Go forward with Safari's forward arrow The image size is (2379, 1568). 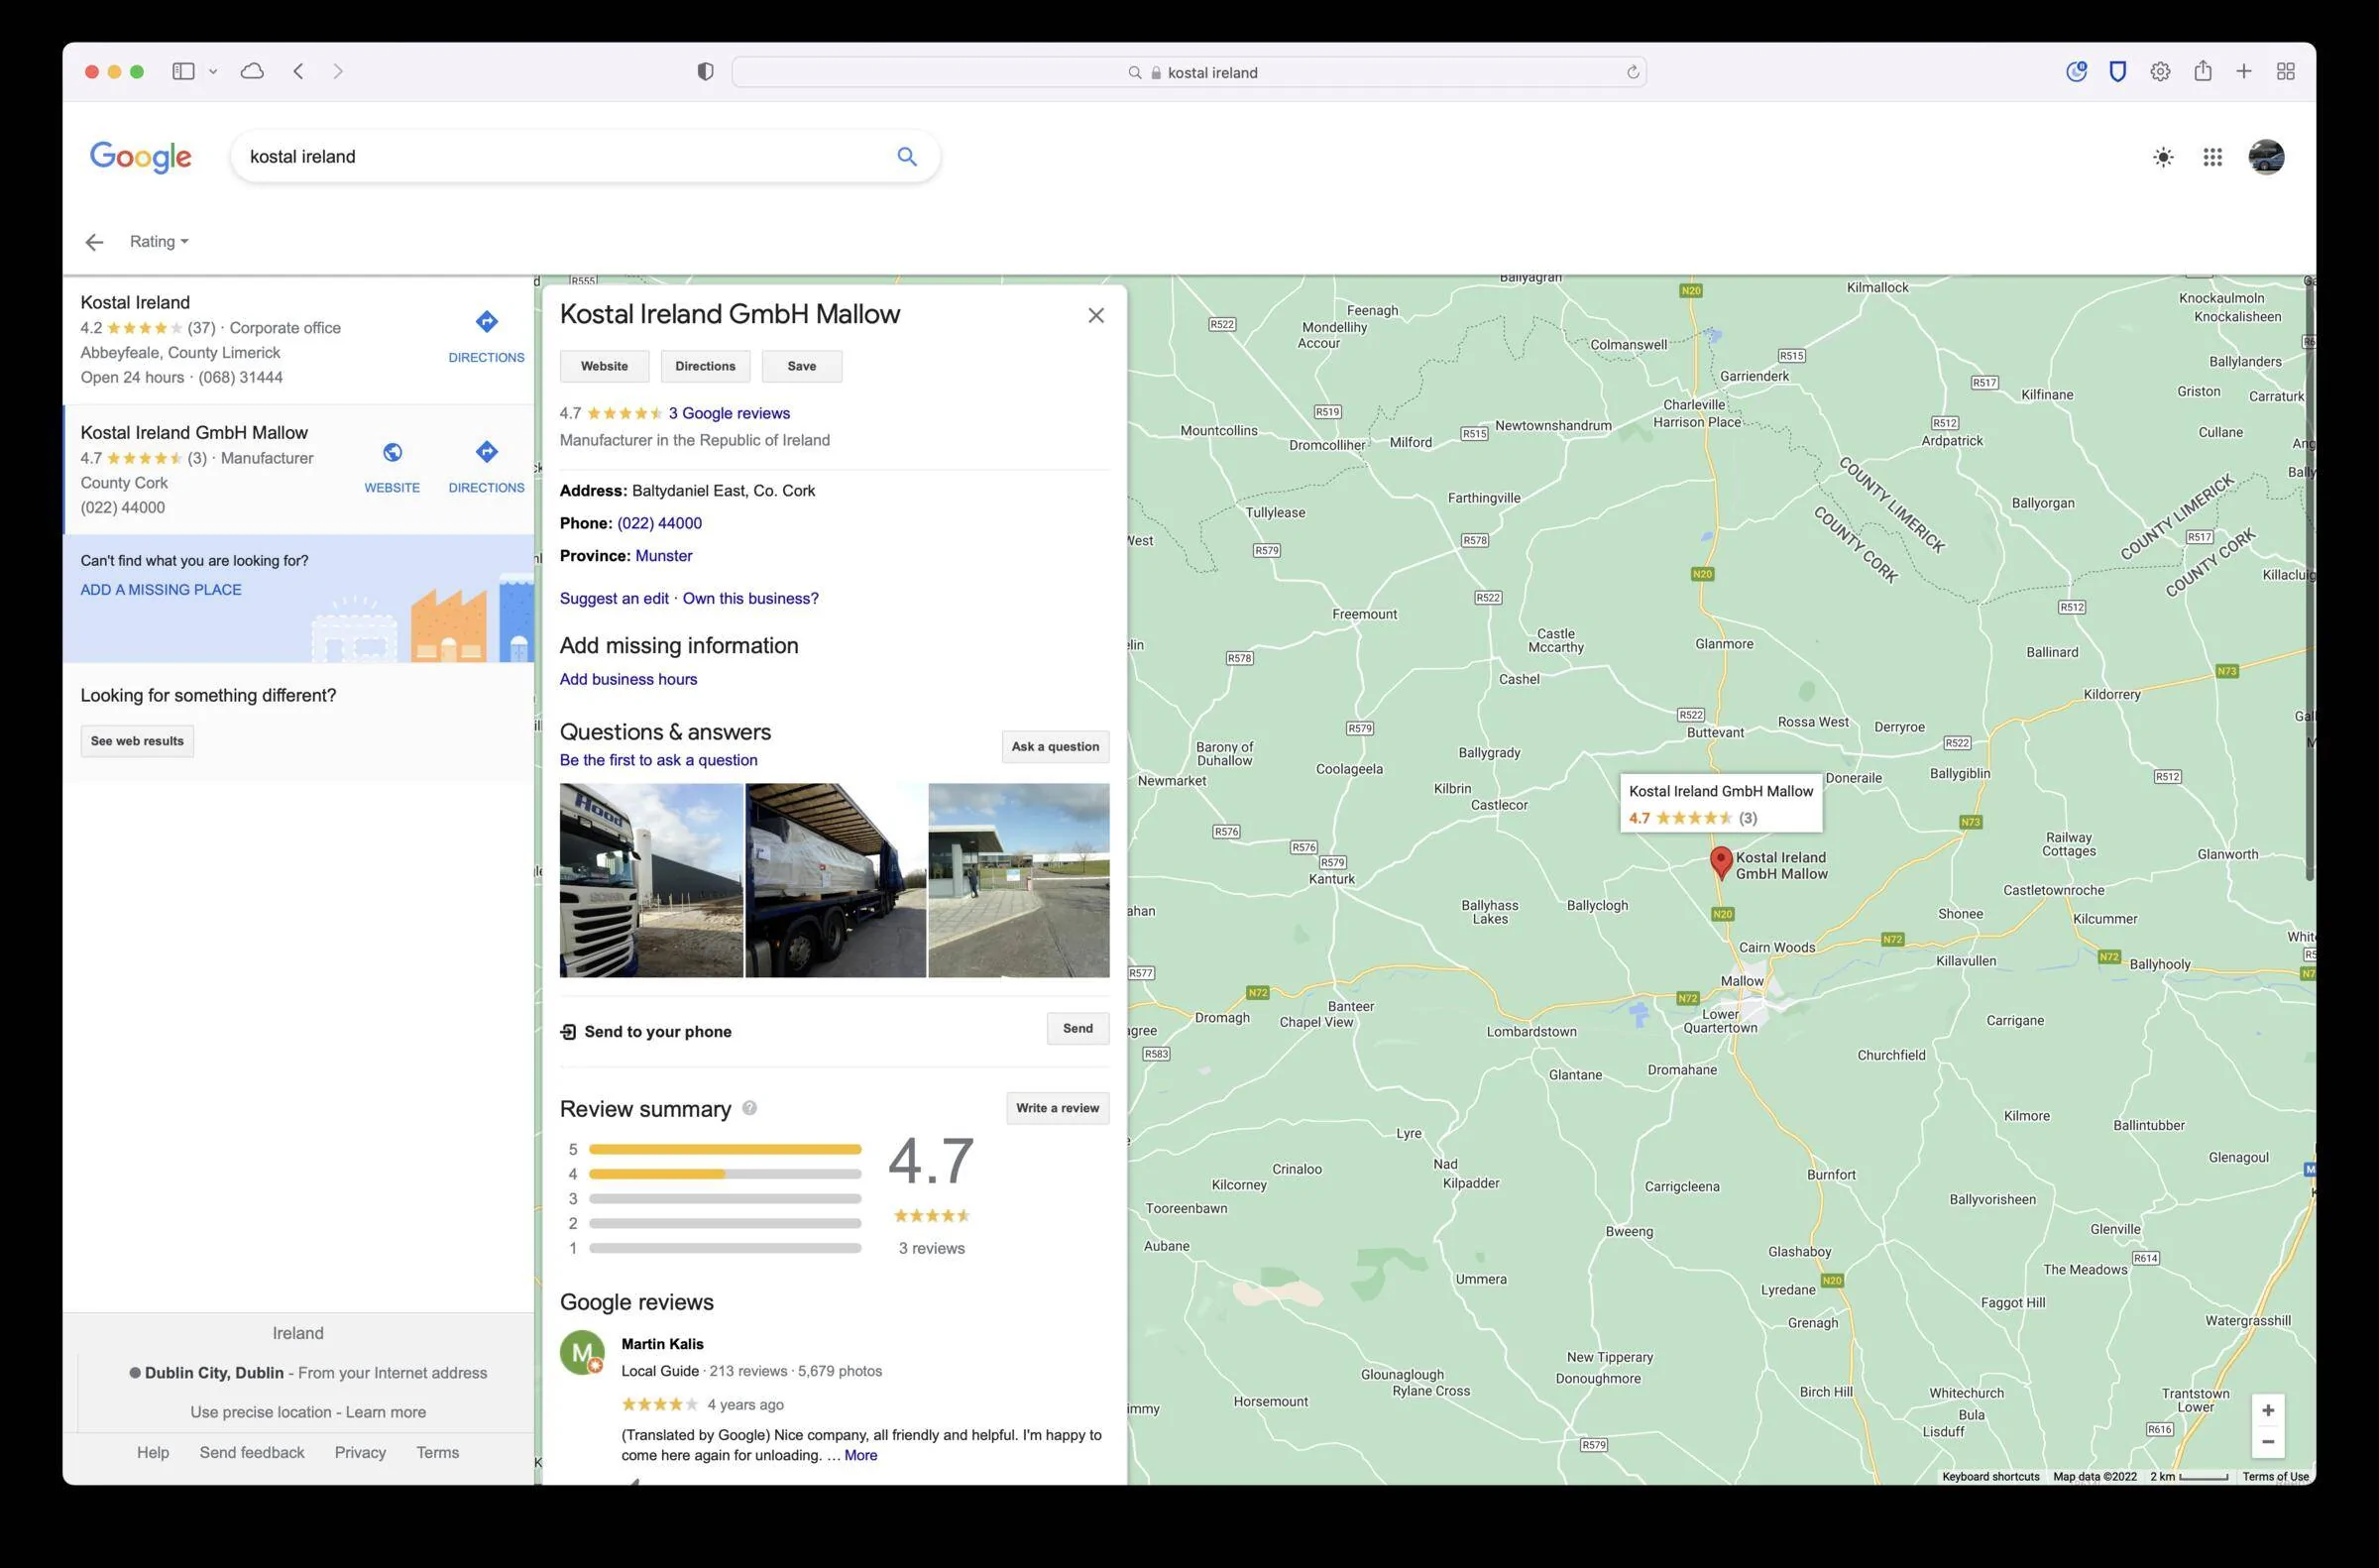pyautogui.click(x=338, y=71)
